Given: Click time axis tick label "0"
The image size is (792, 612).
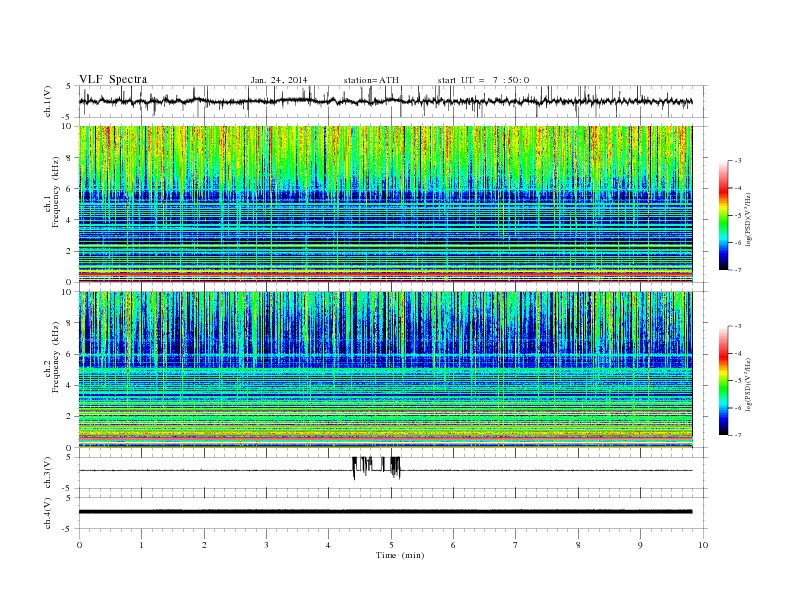Looking at the screenshot, I should pos(79,545).
